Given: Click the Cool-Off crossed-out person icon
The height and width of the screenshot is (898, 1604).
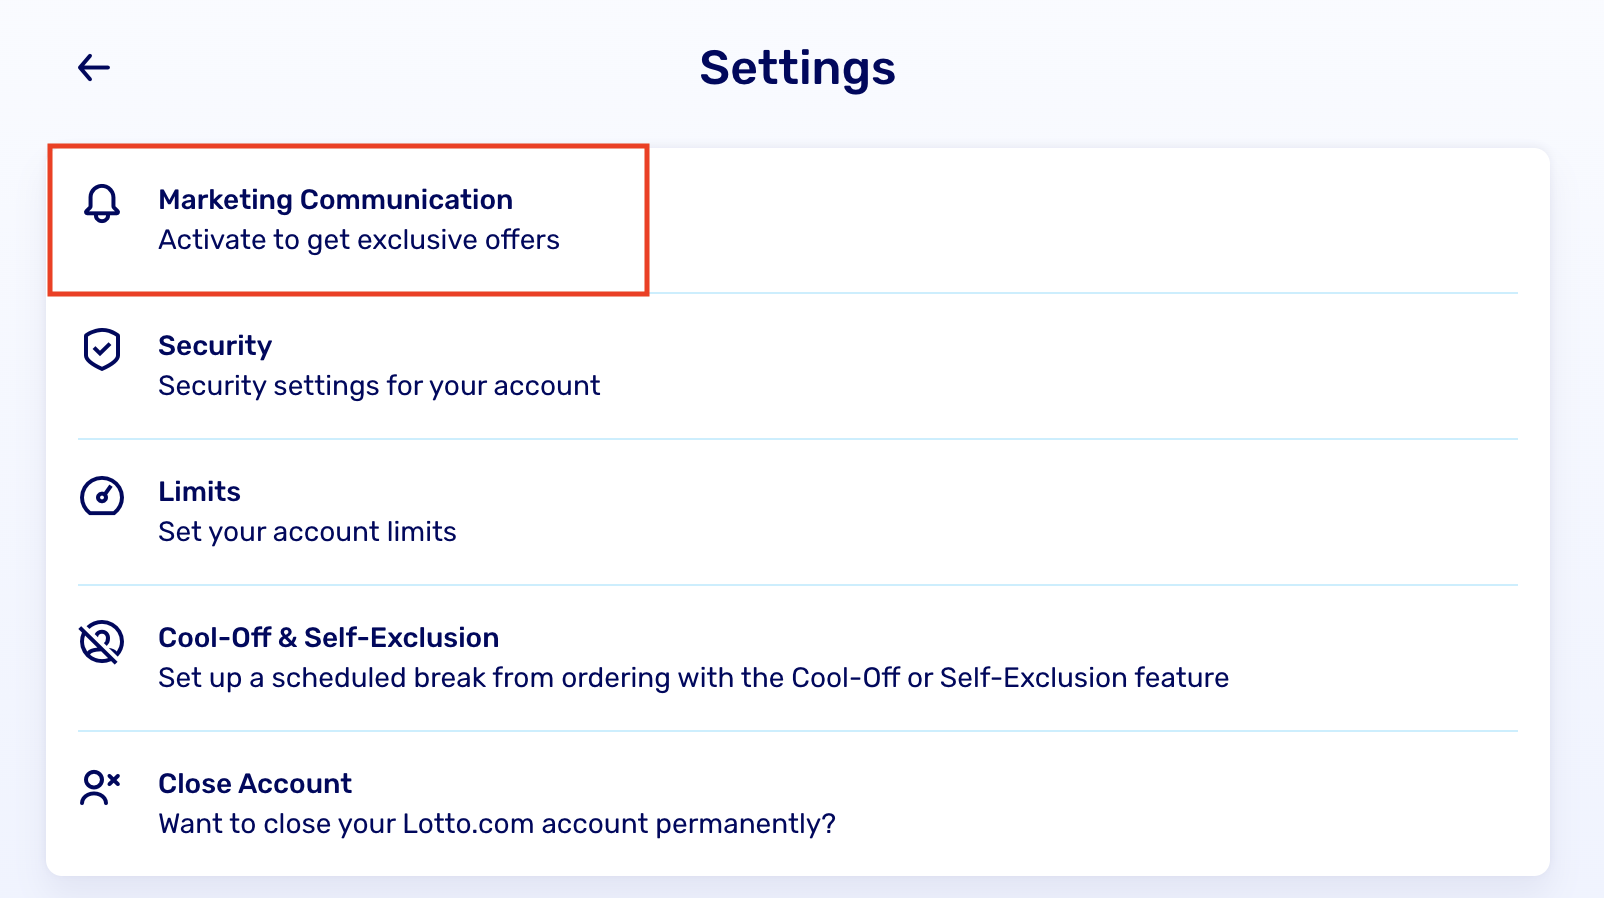Looking at the screenshot, I should [x=101, y=641].
